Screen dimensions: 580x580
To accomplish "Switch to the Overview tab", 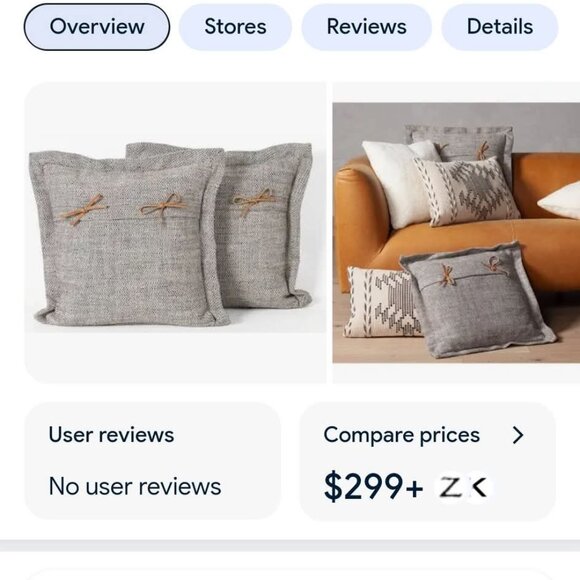I will click(x=97, y=27).
